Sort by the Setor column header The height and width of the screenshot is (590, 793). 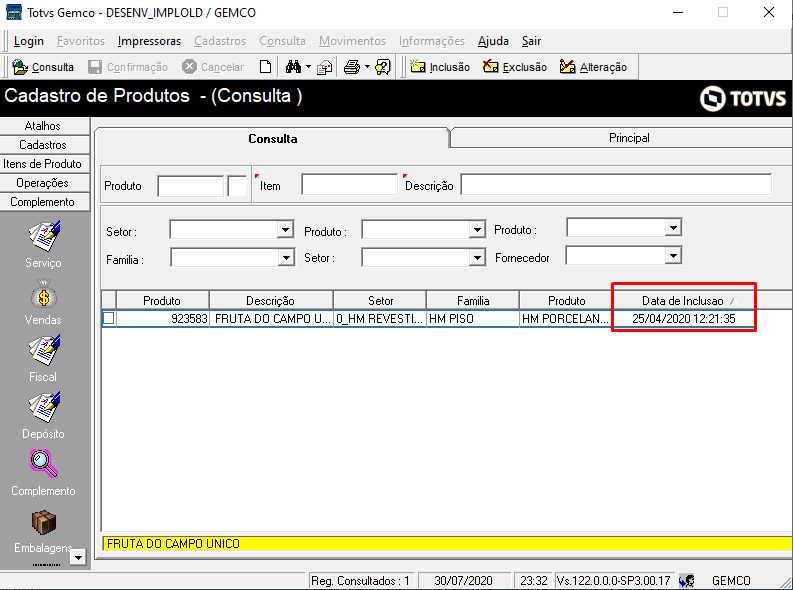380,301
